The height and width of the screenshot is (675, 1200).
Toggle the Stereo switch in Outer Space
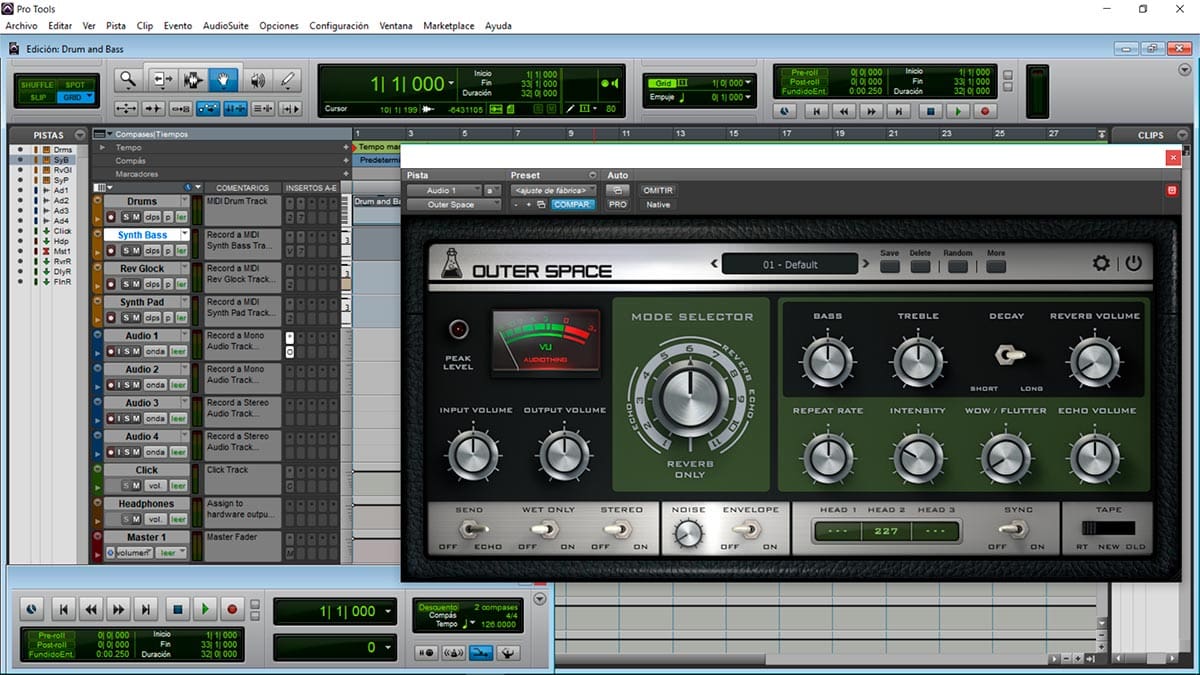point(620,530)
